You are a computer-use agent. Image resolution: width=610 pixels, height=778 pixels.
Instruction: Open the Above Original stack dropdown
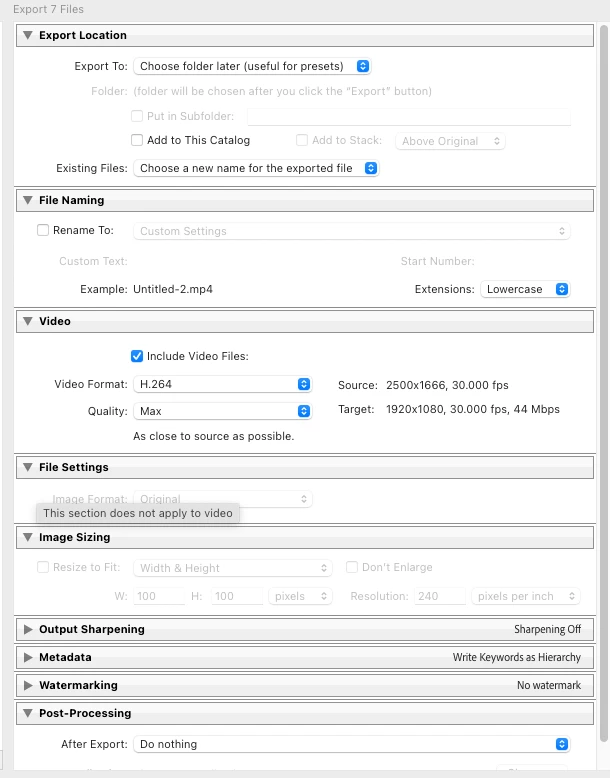pyautogui.click(x=450, y=141)
